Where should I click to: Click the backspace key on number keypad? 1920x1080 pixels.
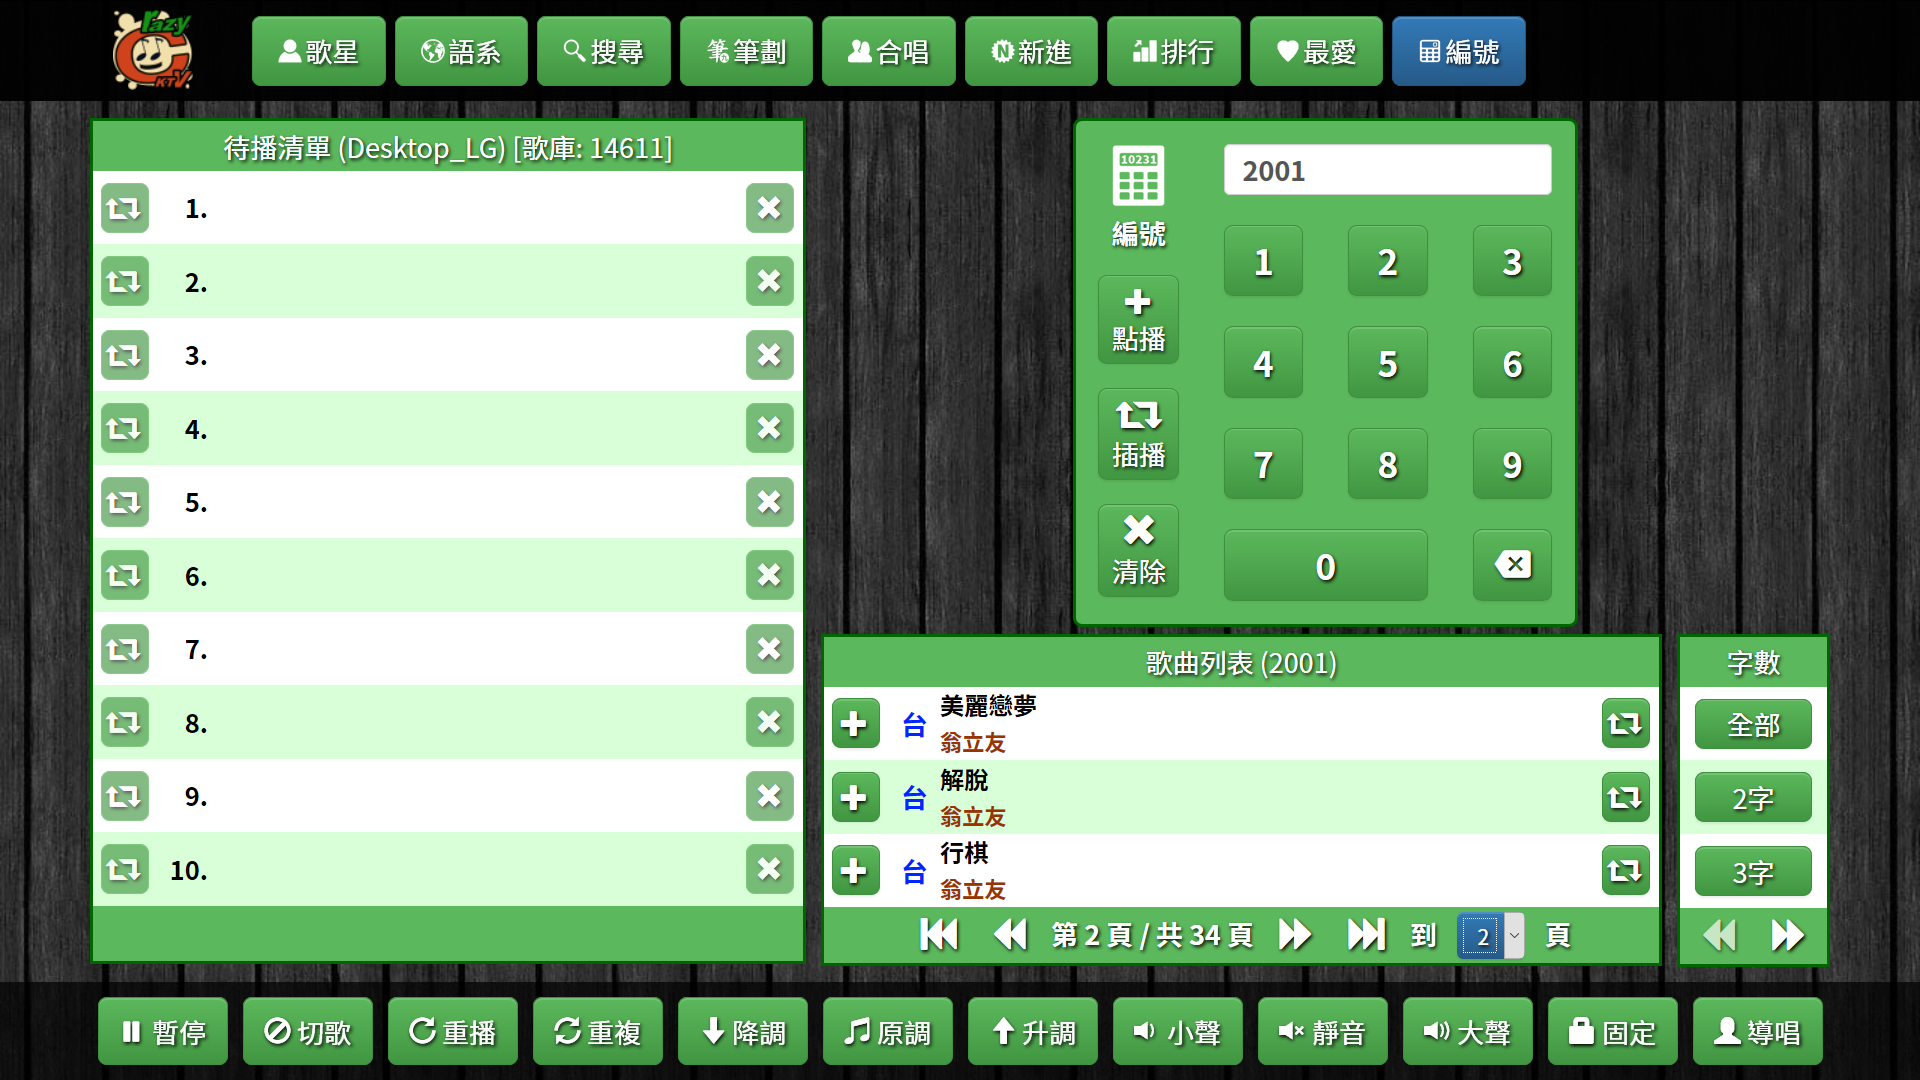tap(1512, 565)
